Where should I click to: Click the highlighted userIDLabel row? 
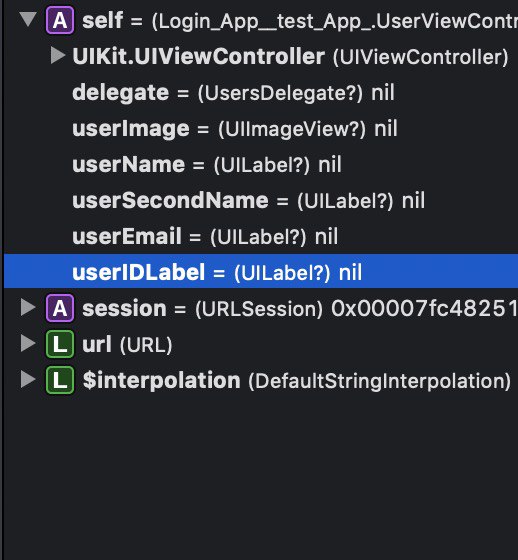coord(261,271)
